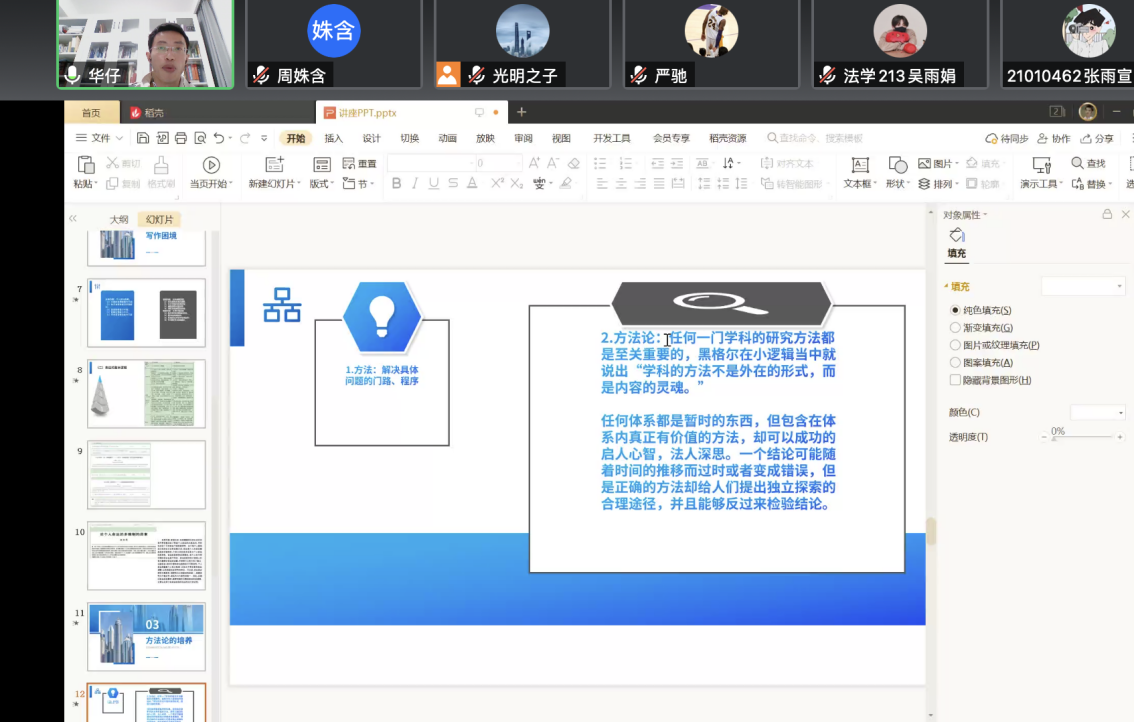
Task: Switch to the 插入 ribbon tab
Action: (x=333, y=138)
